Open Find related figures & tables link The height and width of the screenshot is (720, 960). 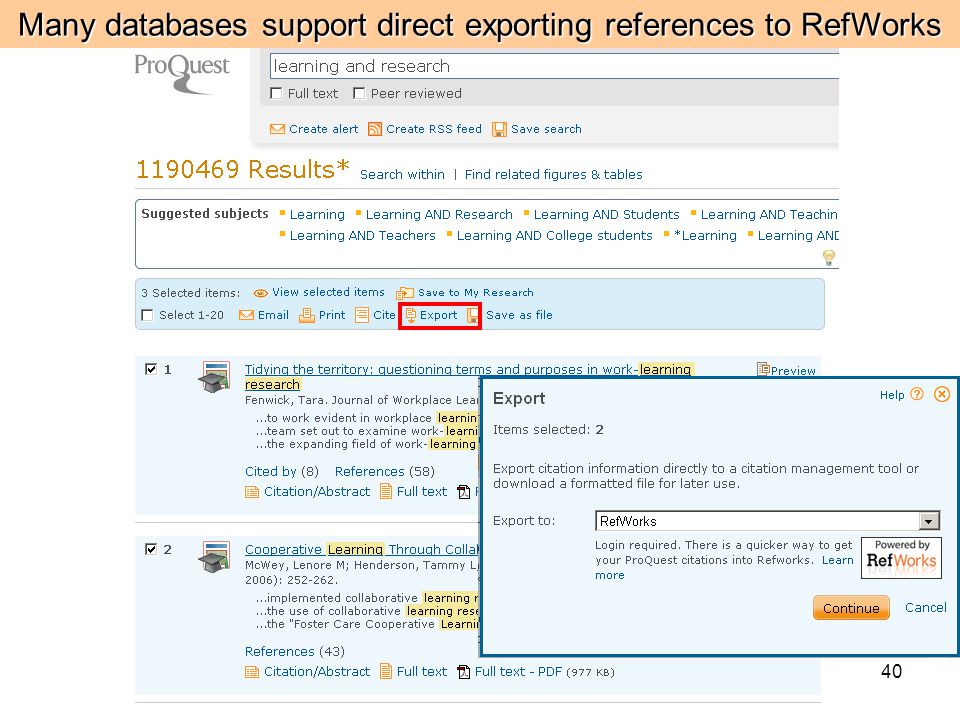click(x=553, y=174)
